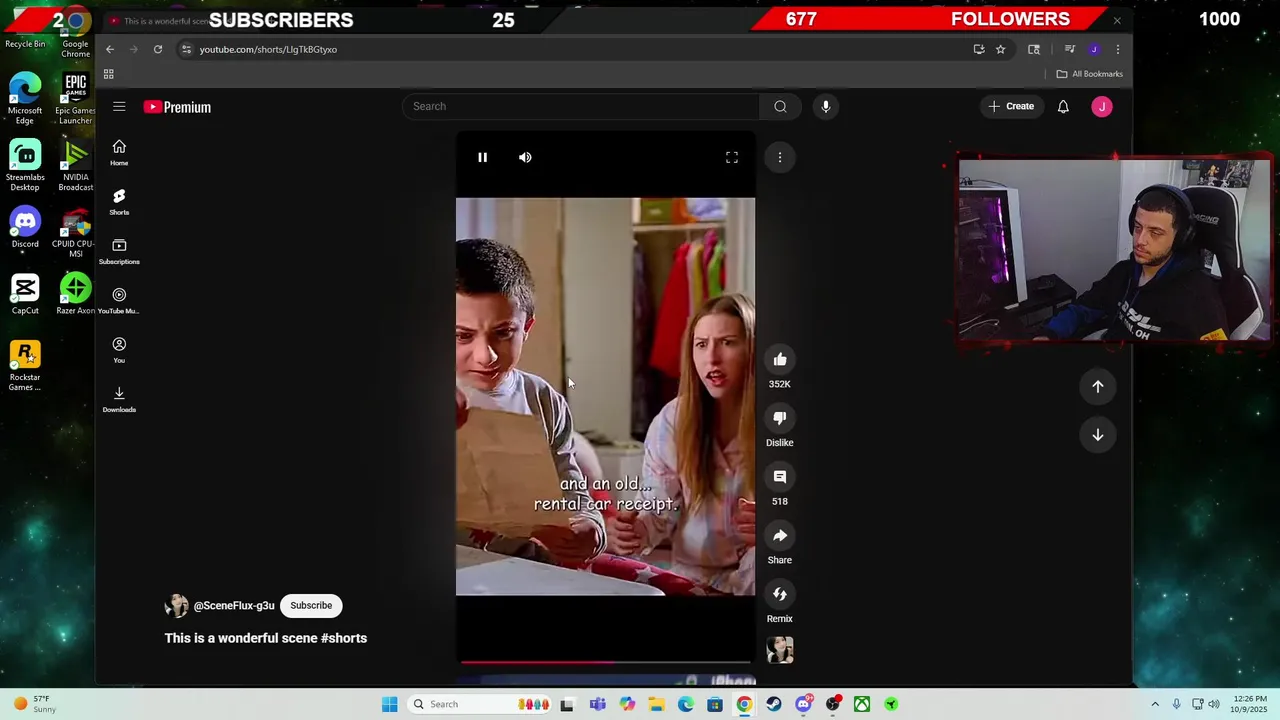The height and width of the screenshot is (720, 1280).
Task: Open the Chrome apps grid shortcut
Action: click(109, 74)
